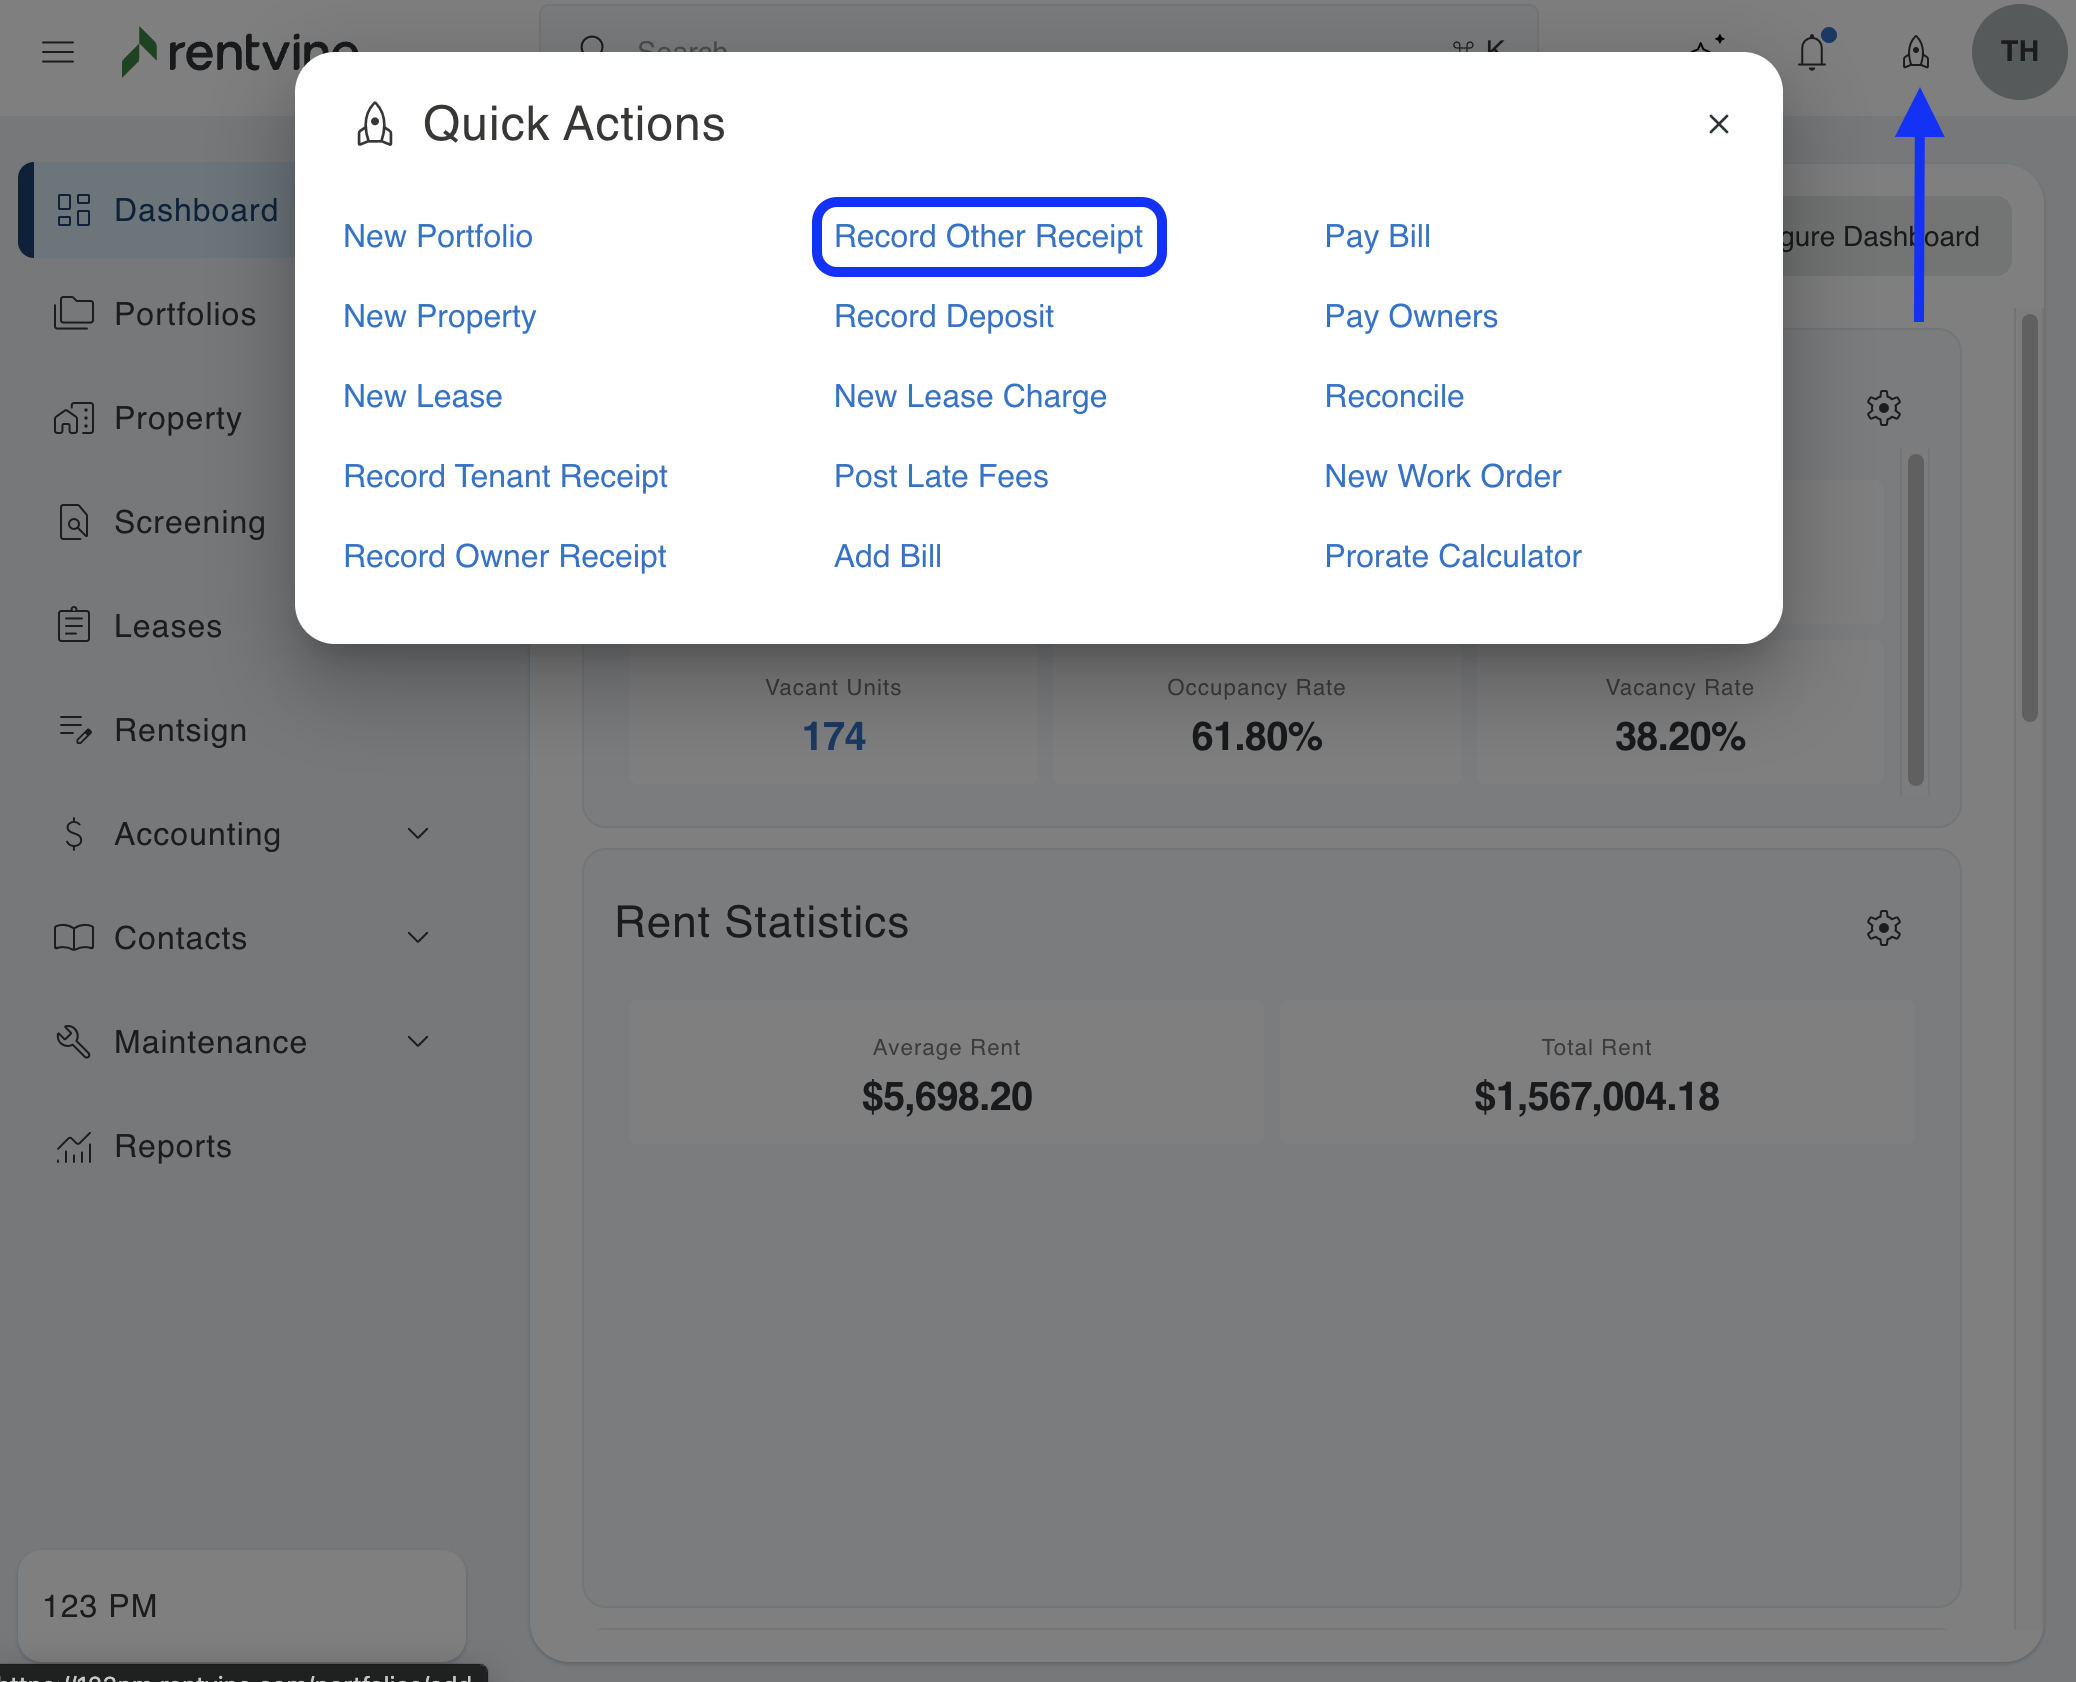
Task: Expand the Maintenance menu chevron
Action: pyautogui.click(x=418, y=1042)
